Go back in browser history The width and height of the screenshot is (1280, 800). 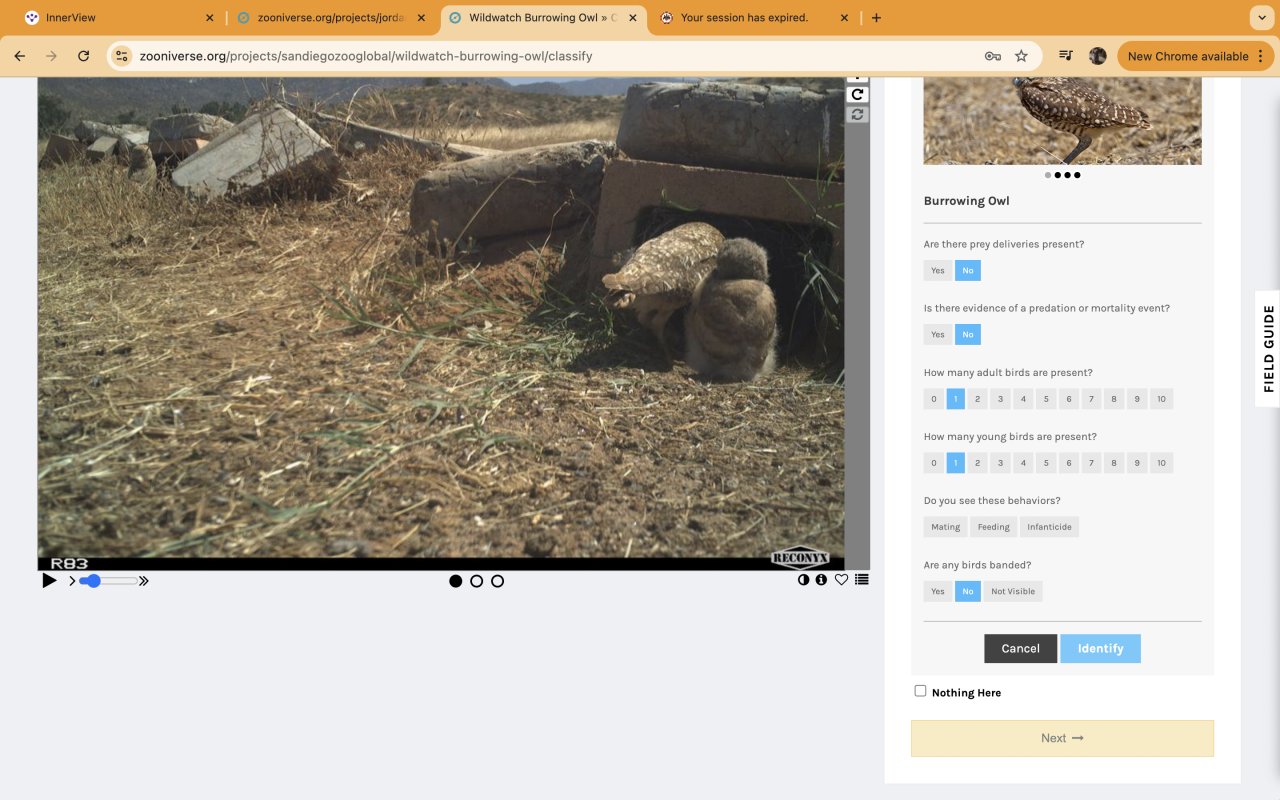[x=20, y=56]
